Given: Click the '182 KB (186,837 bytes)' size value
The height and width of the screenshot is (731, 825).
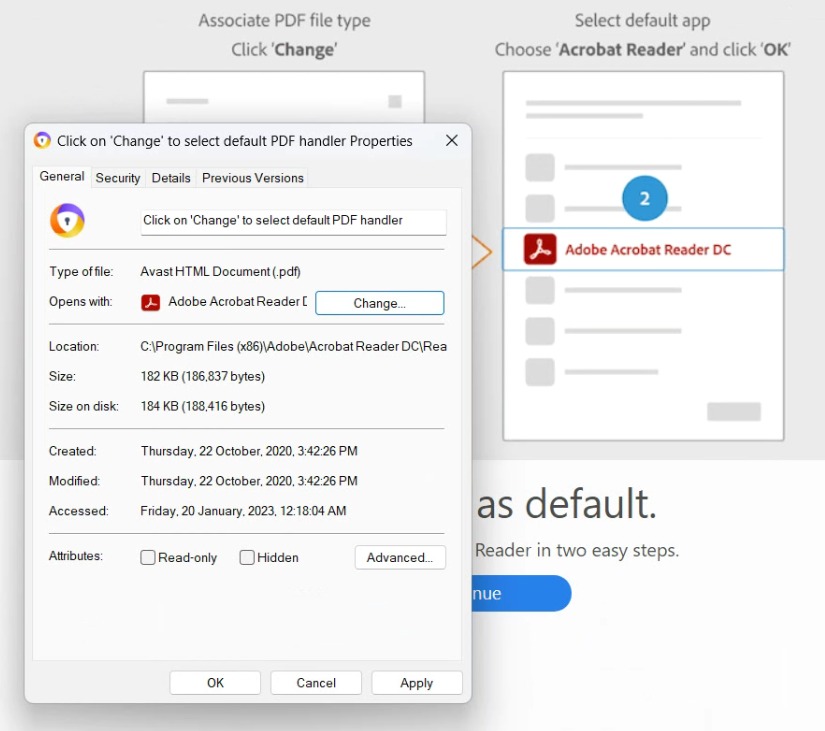Looking at the screenshot, I should coord(203,376).
